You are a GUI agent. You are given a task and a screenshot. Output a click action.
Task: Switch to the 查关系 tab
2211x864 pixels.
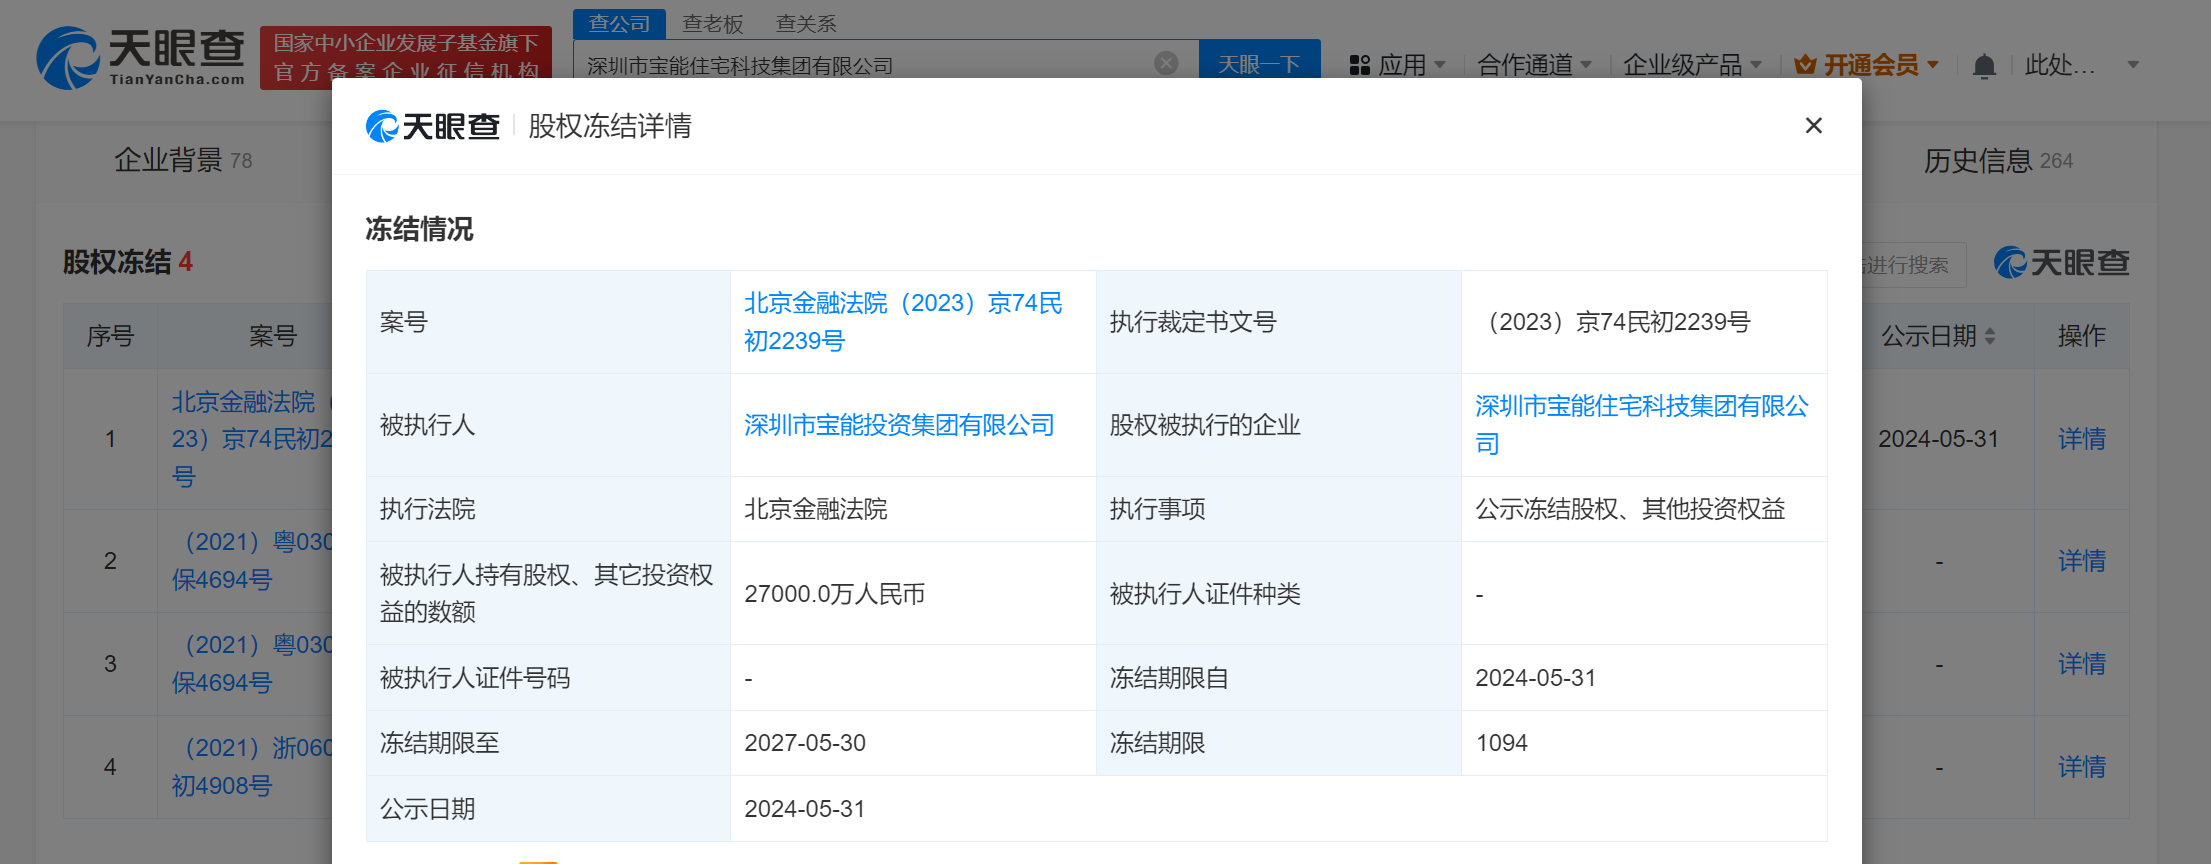806,23
